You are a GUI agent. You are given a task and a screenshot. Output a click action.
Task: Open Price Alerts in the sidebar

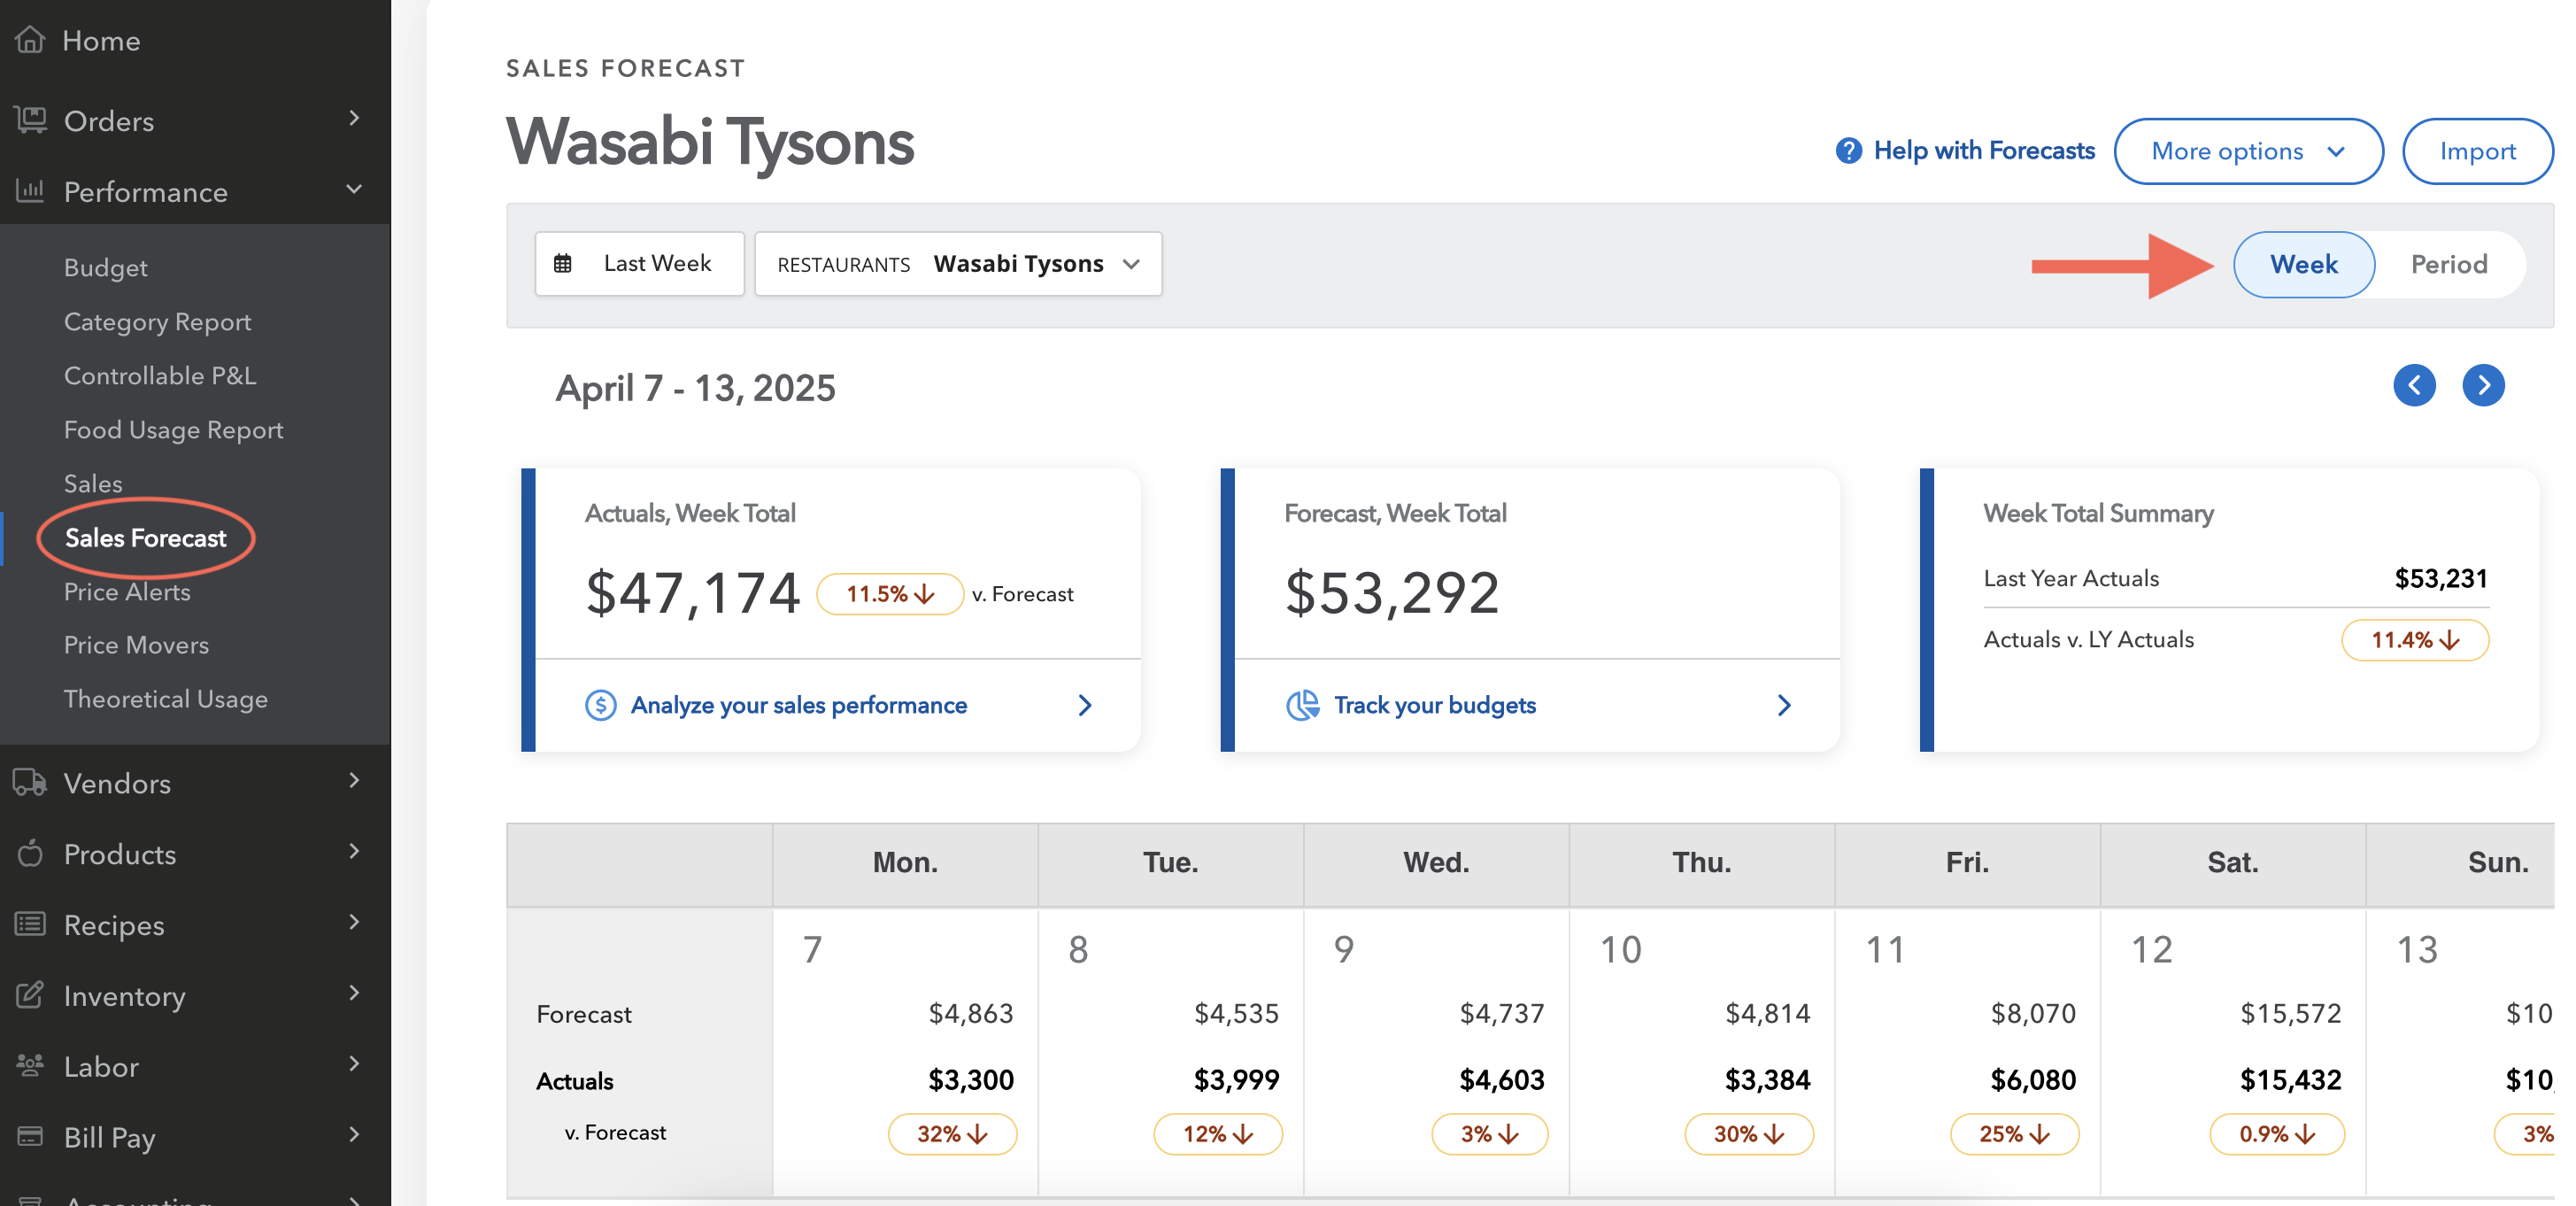(x=127, y=592)
